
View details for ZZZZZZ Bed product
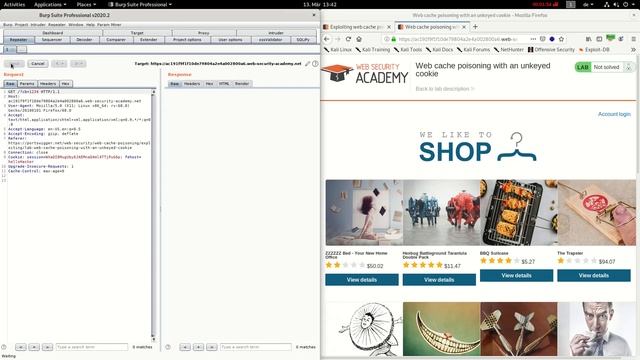362,280
